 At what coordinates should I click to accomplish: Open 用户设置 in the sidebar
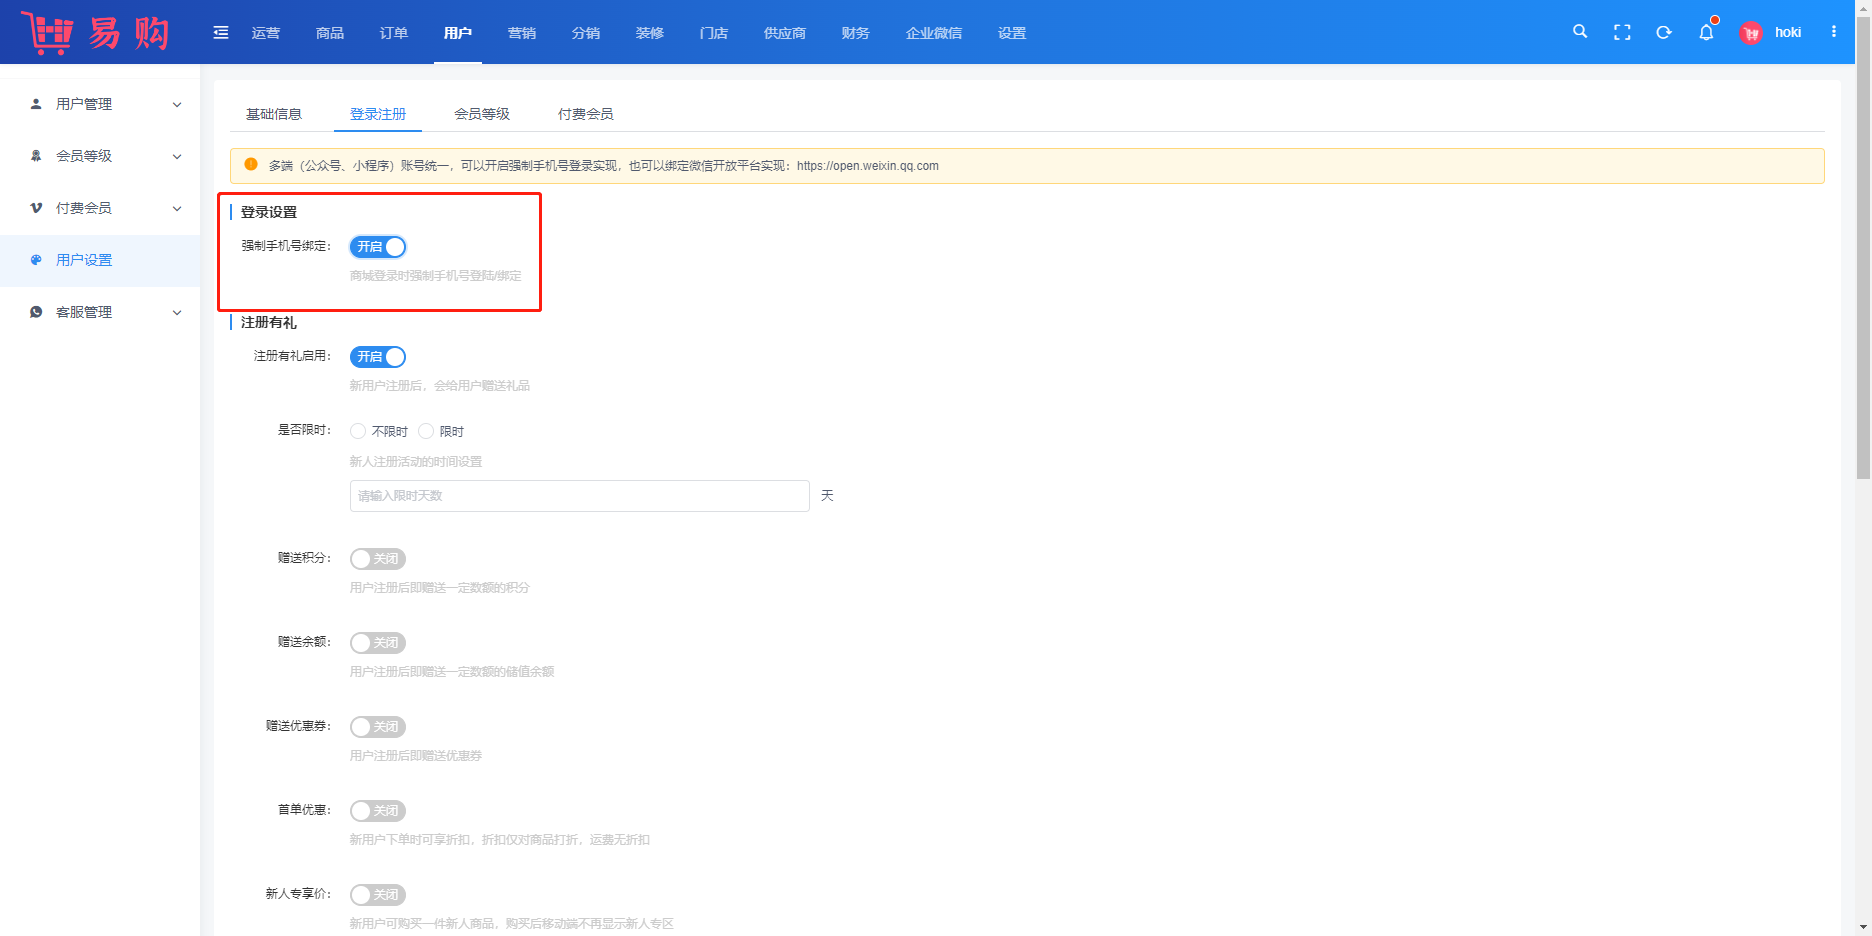click(x=84, y=260)
